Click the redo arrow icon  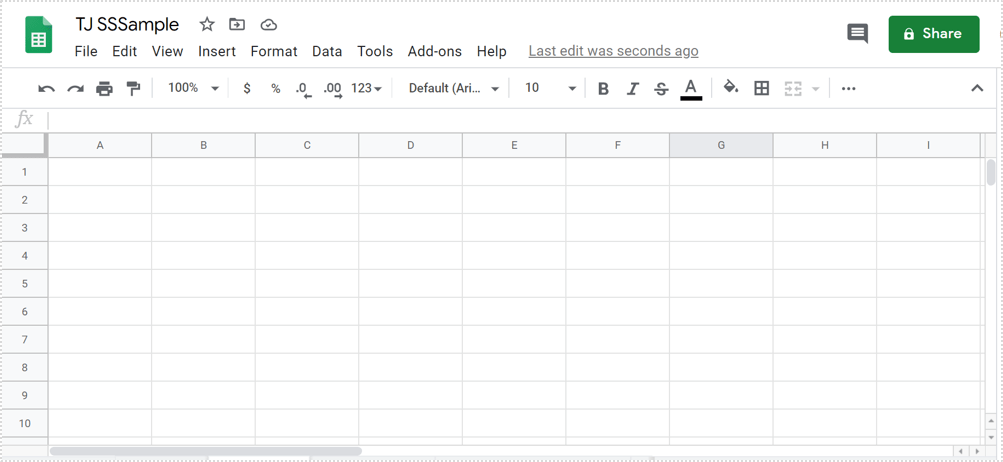click(x=75, y=89)
